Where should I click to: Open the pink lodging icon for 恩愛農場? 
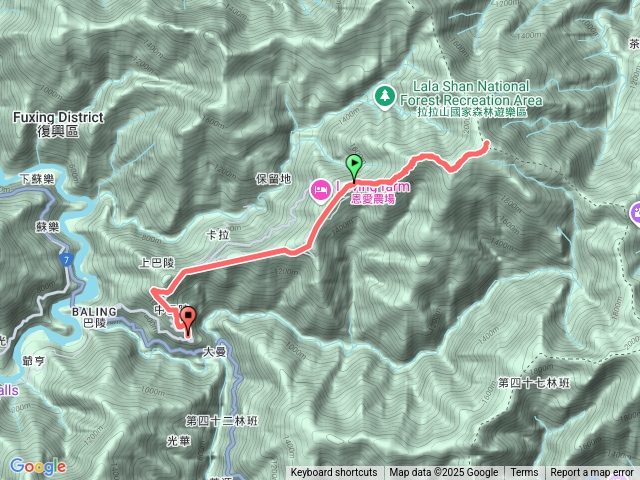click(320, 191)
